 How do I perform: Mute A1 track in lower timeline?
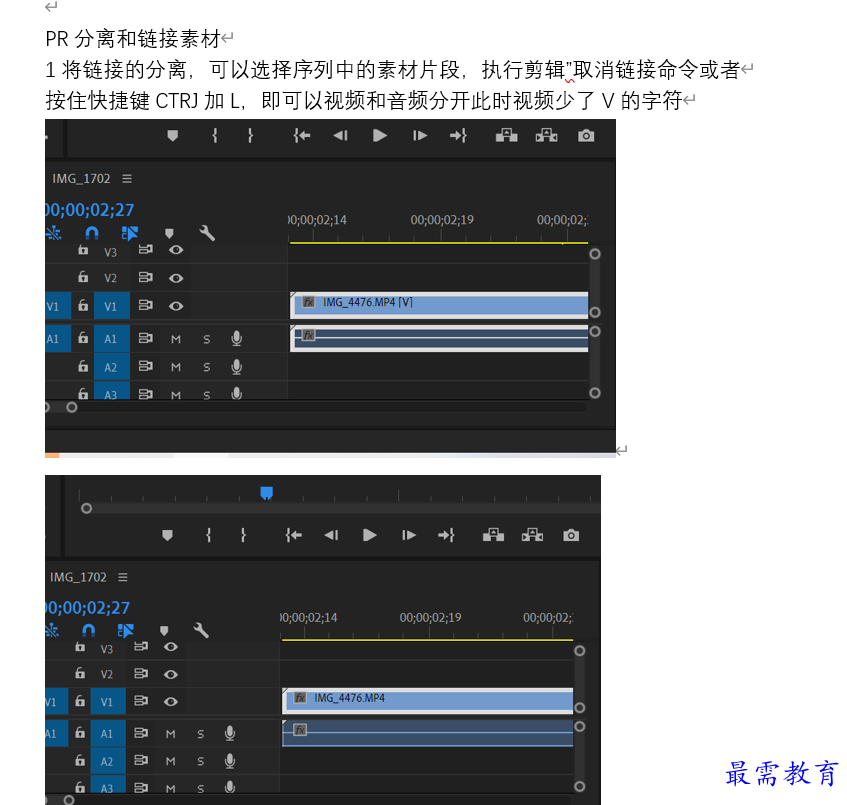pos(171,734)
